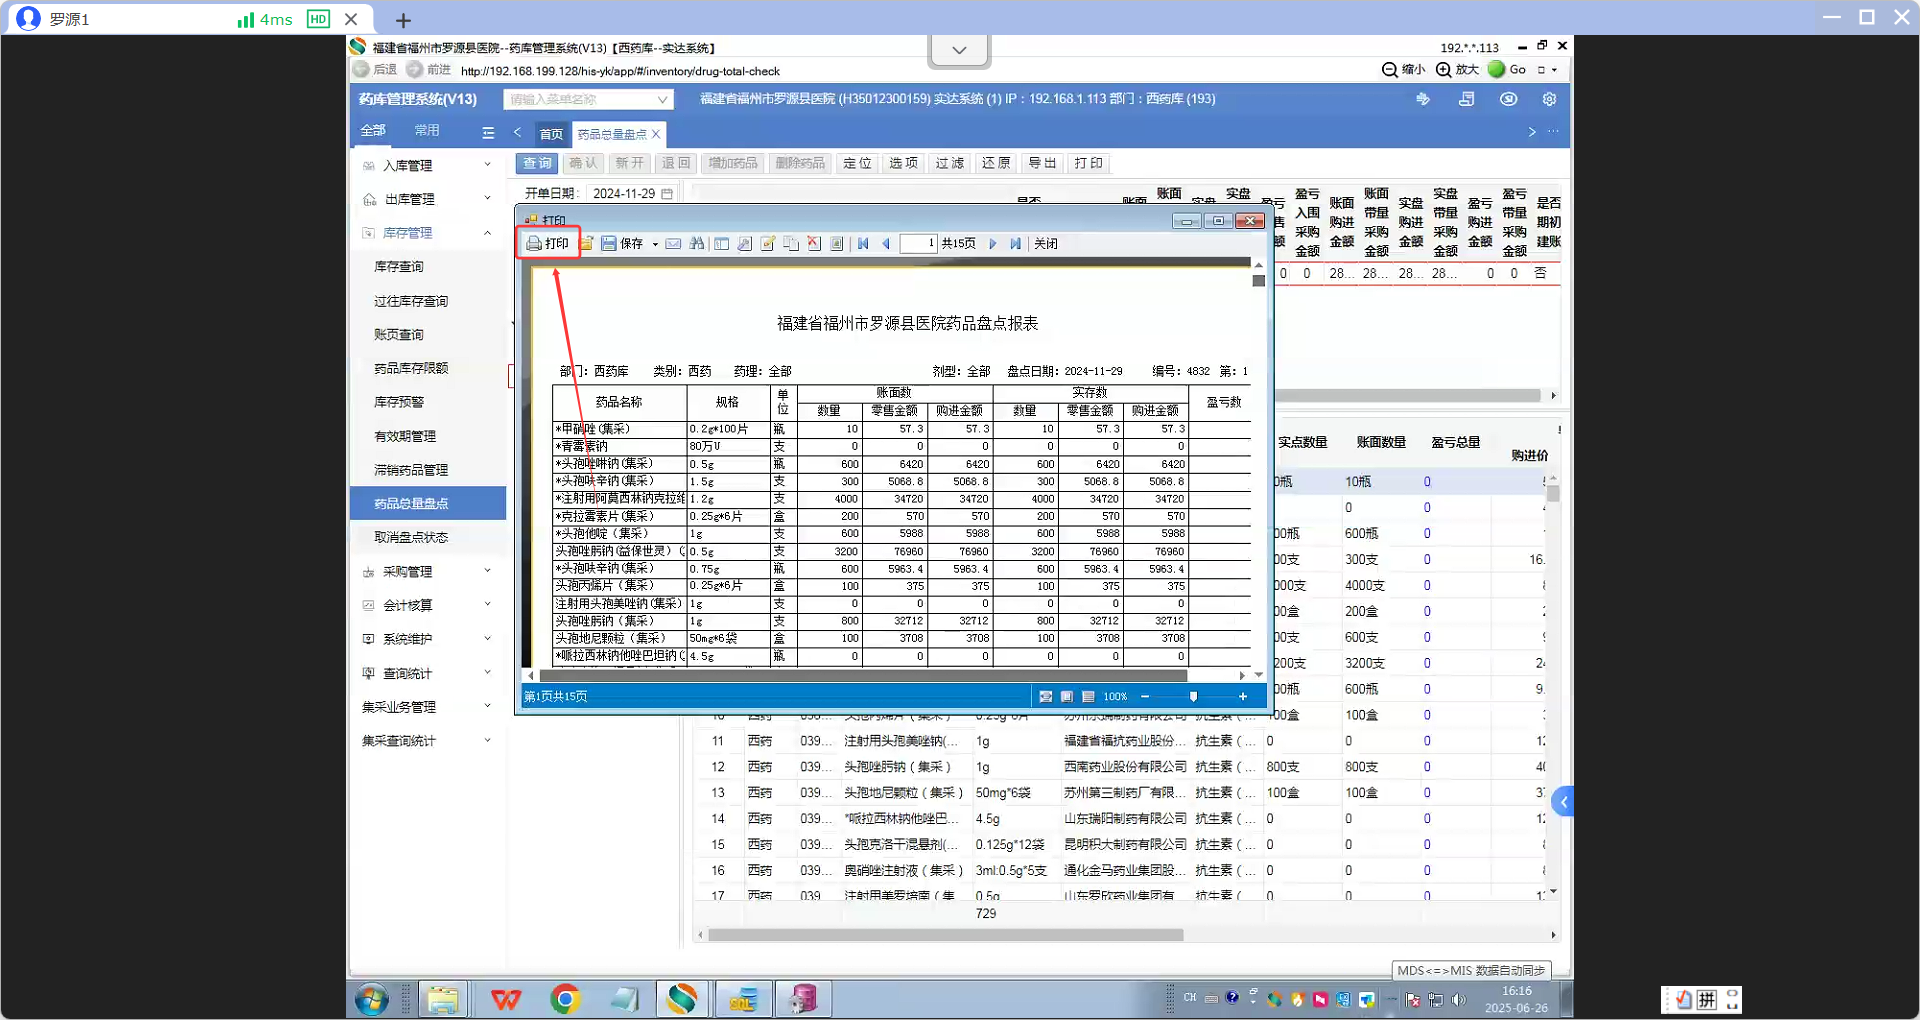Expand the 系统维护 menu group
Image resolution: width=1920 pixels, height=1020 pixels.
[428, 639]
